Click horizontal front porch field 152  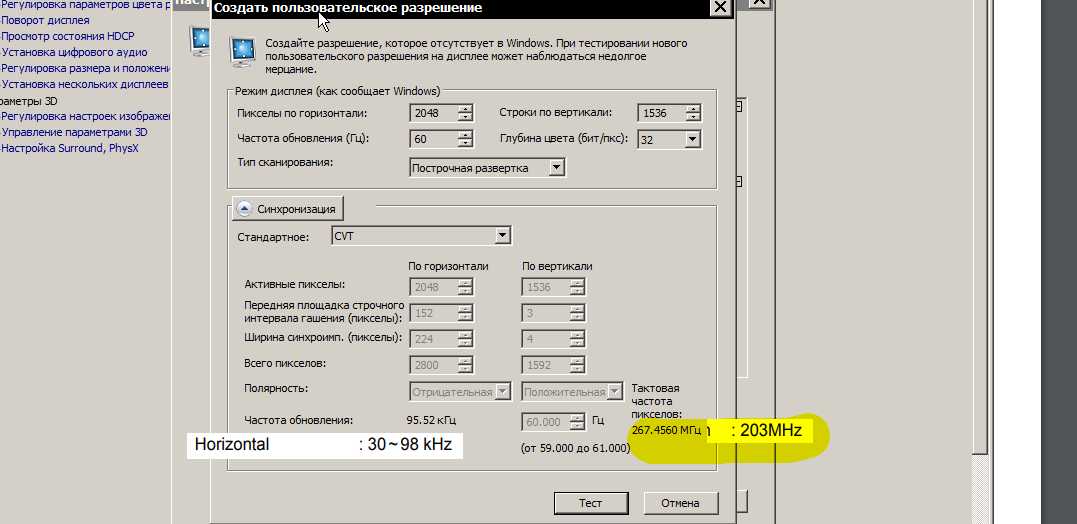[434, 313]
